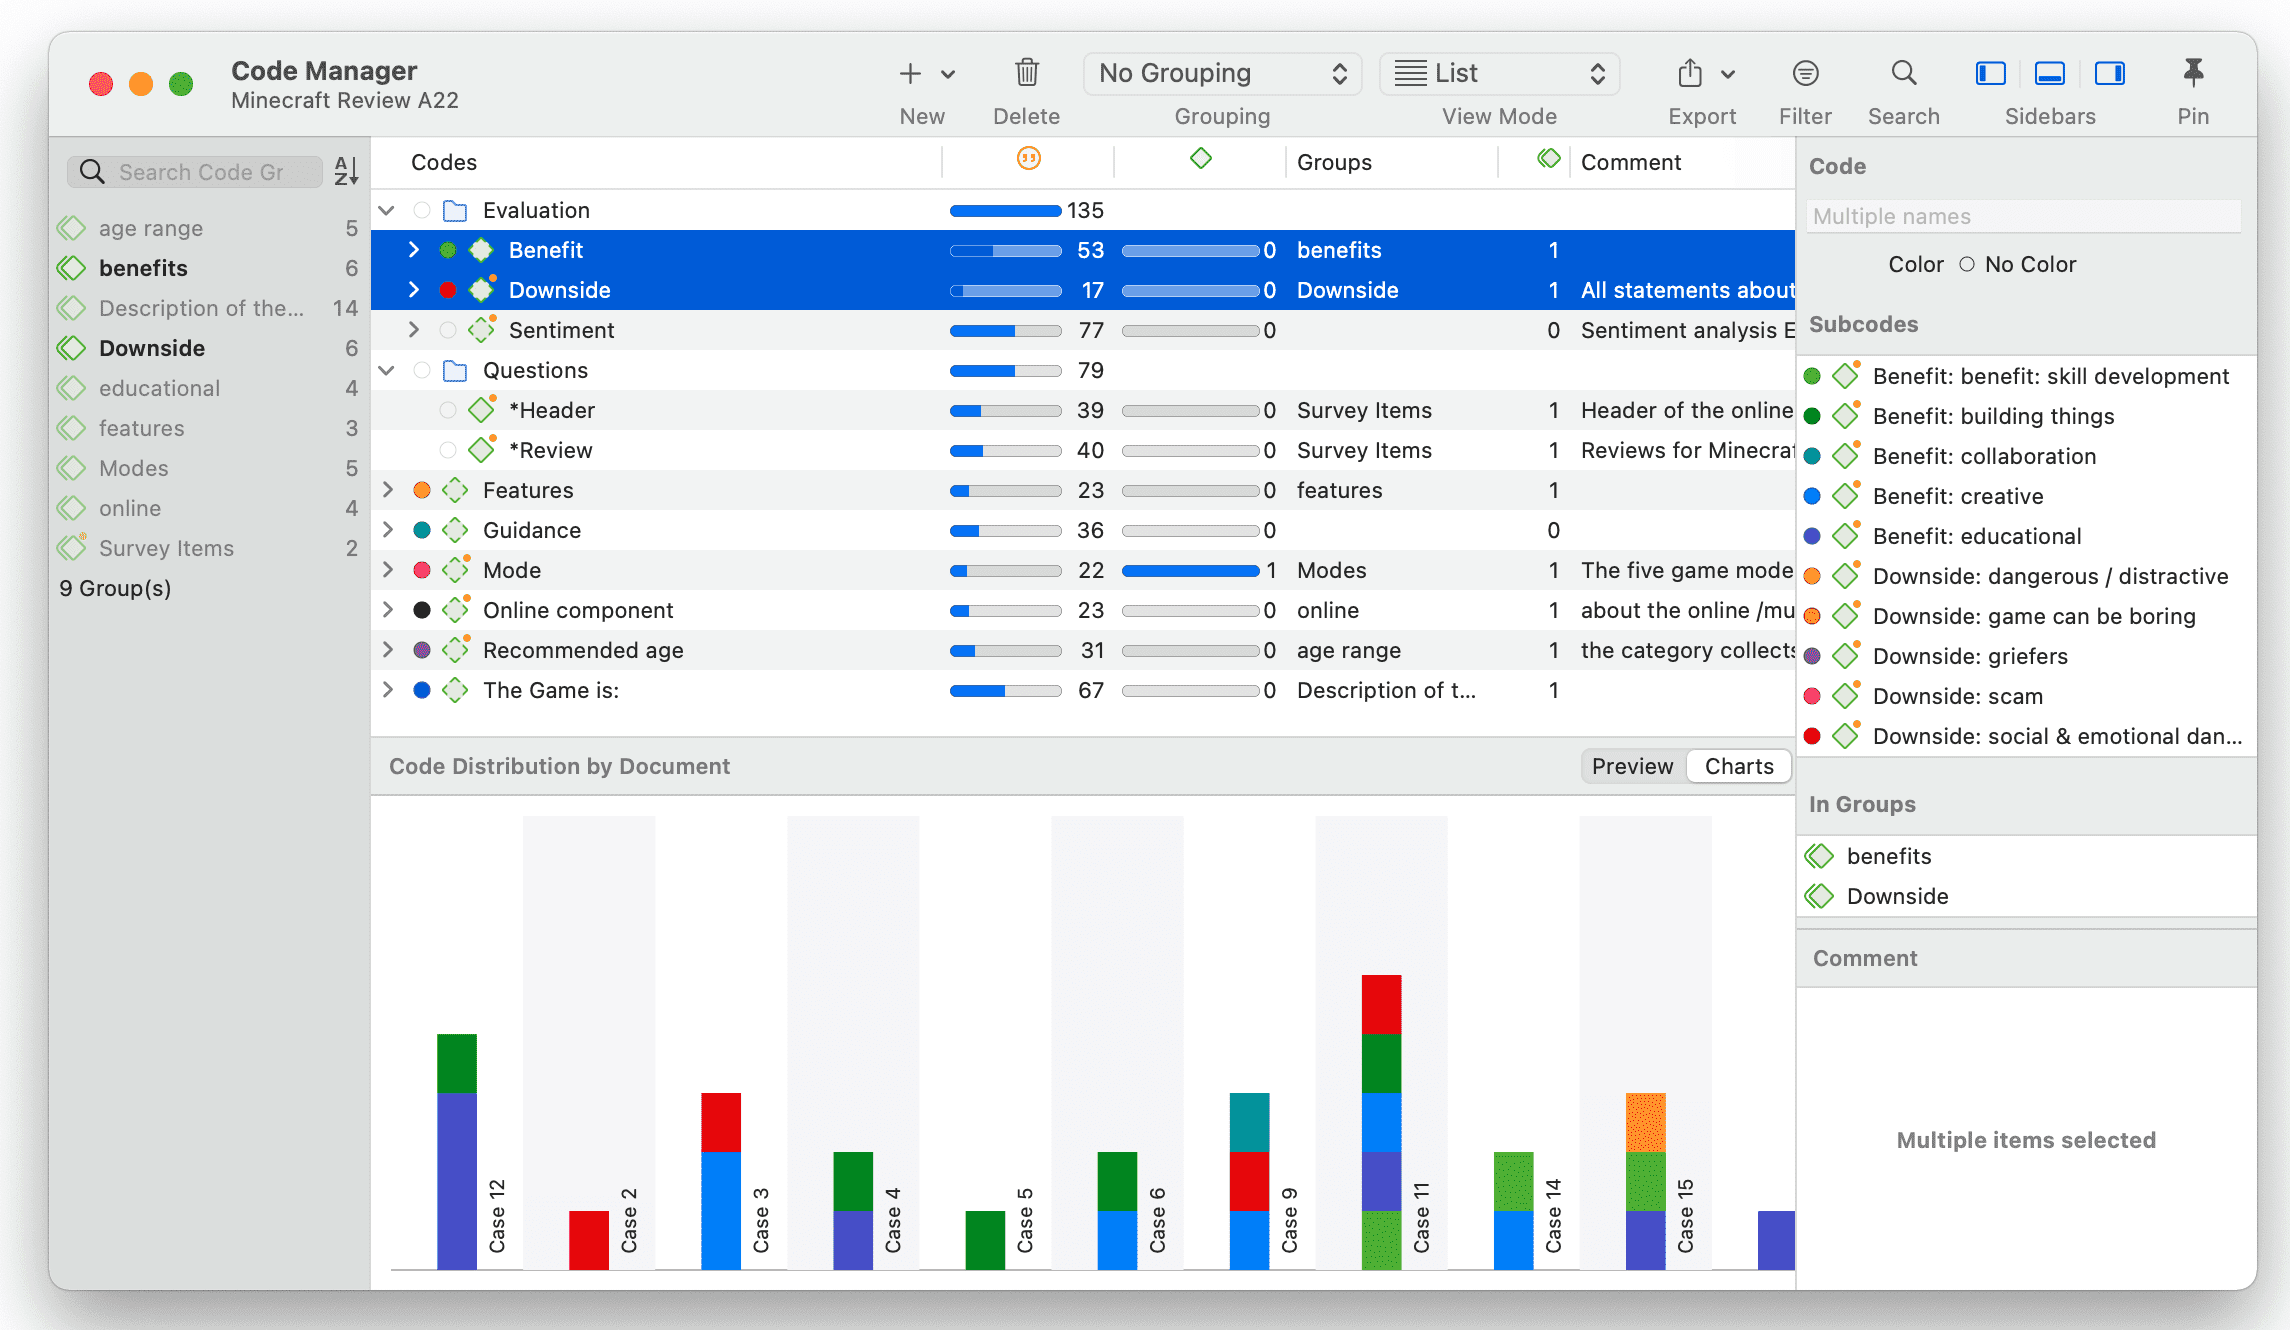The height and width of the screenshot is (1330, 2290).
Task: Toggle the Questions folder color circle
Action: [422, 371]
